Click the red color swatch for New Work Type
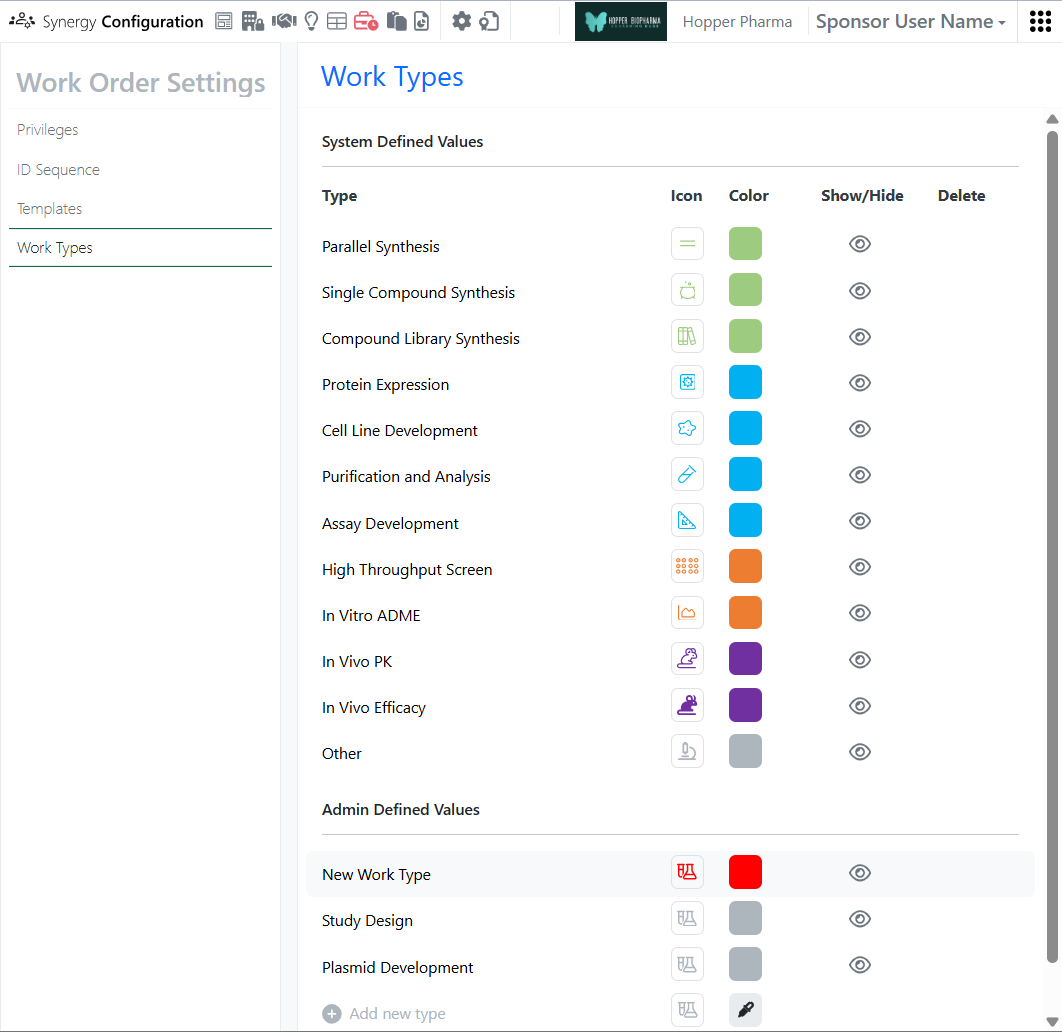Screen dimensions: 1062x1032 (745, 872)
